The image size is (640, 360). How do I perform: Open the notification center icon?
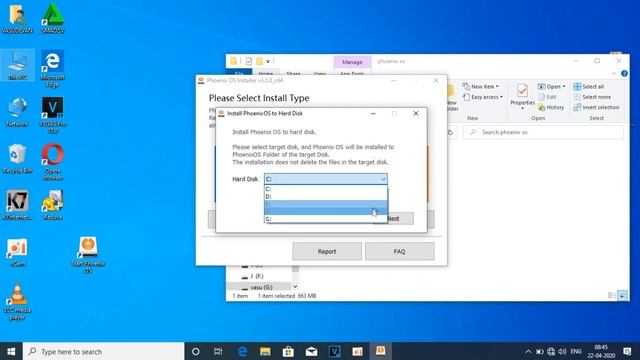click(627, 351)
